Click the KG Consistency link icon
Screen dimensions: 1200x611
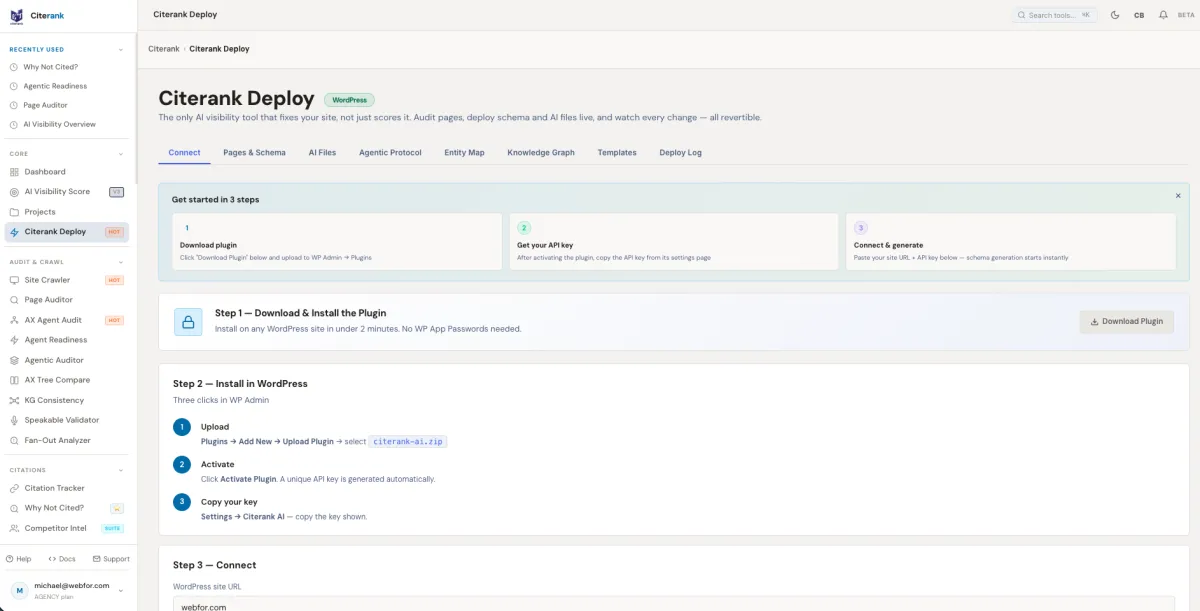pos(14,400)
